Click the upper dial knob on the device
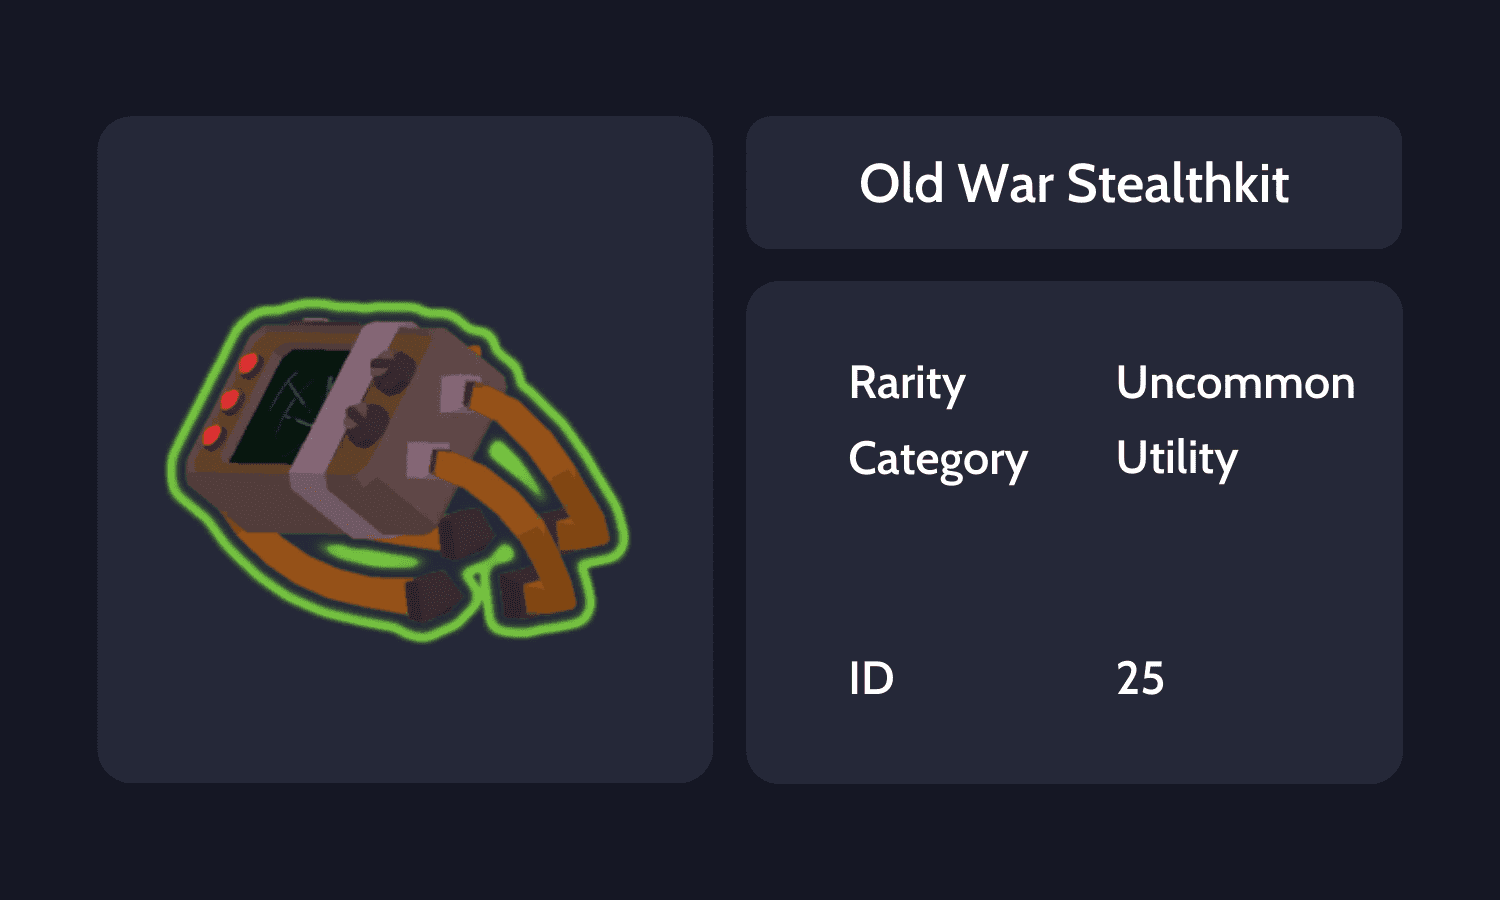Image resolution: width=1500 pixels, height=900 pixels. [394, 372]
